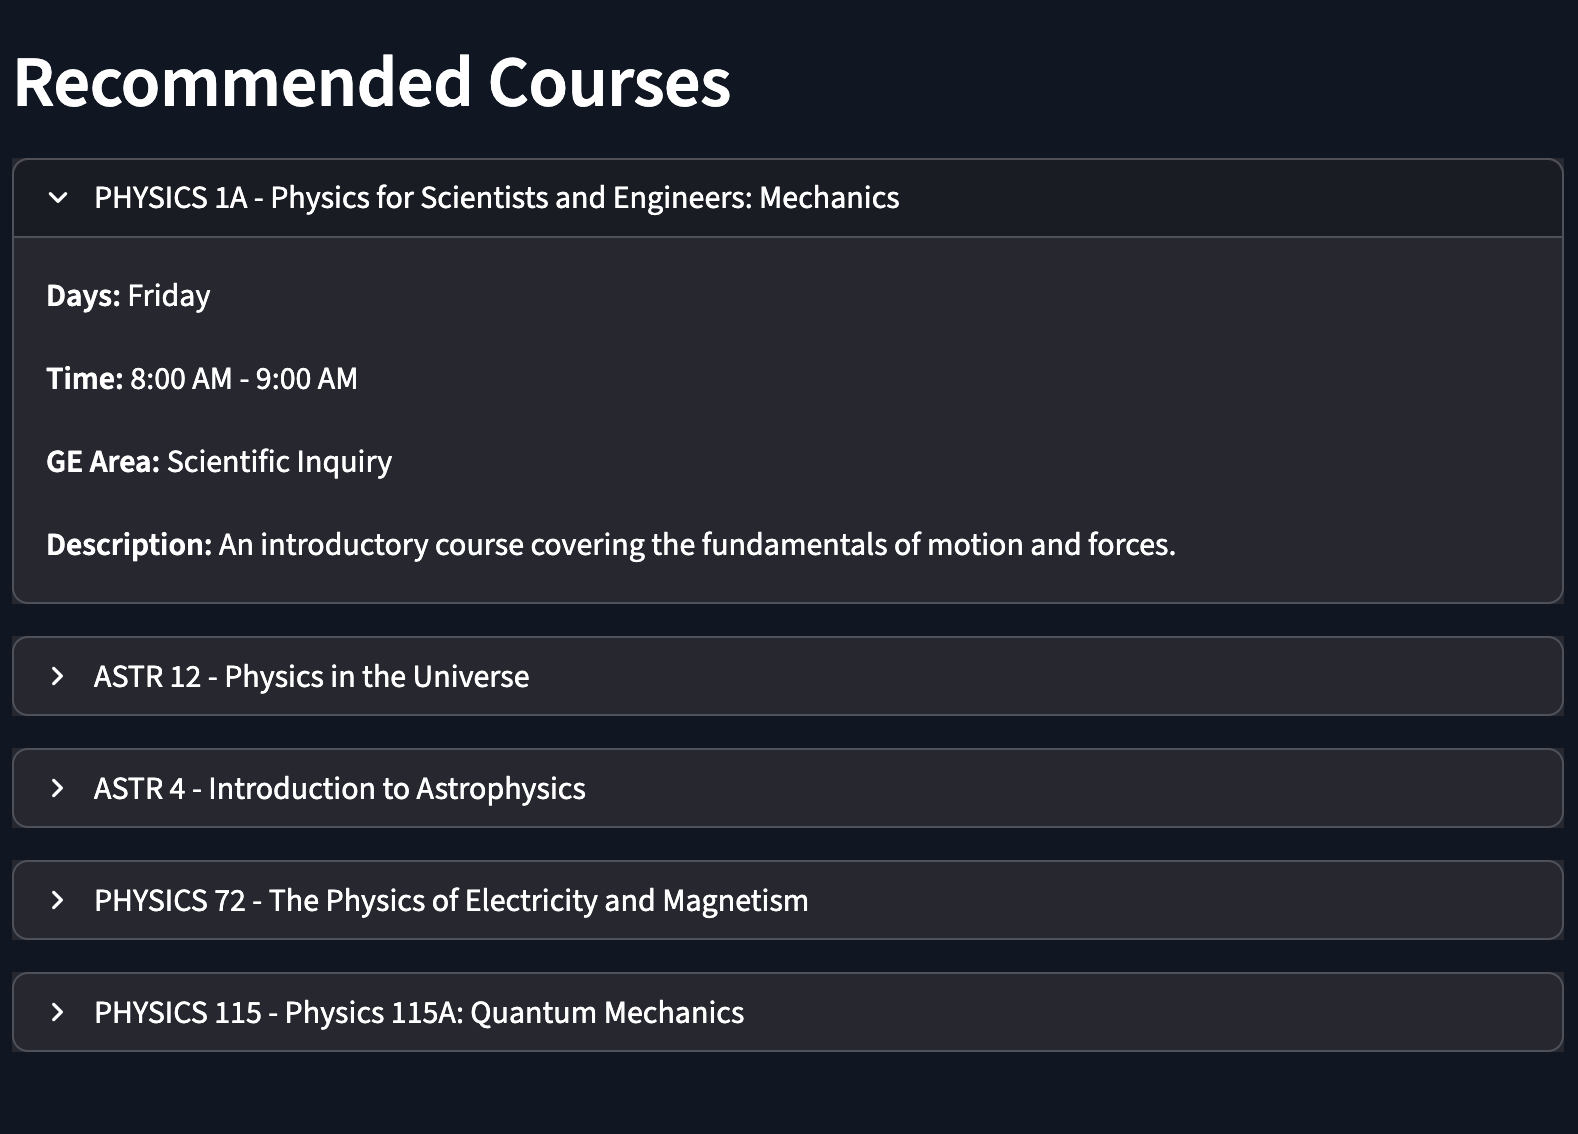The height and width of the screenshot is (1134, 1578).
Task: Click the bold GE Area label
Action: (x=103, y=462)
